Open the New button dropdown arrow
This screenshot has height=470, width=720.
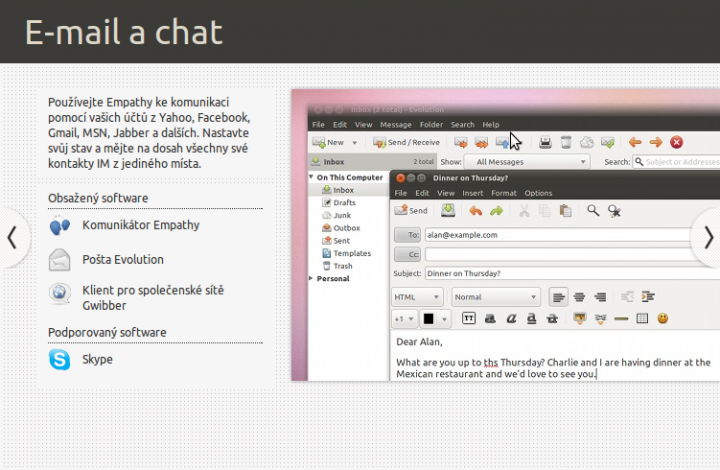[x=354, y=143]
